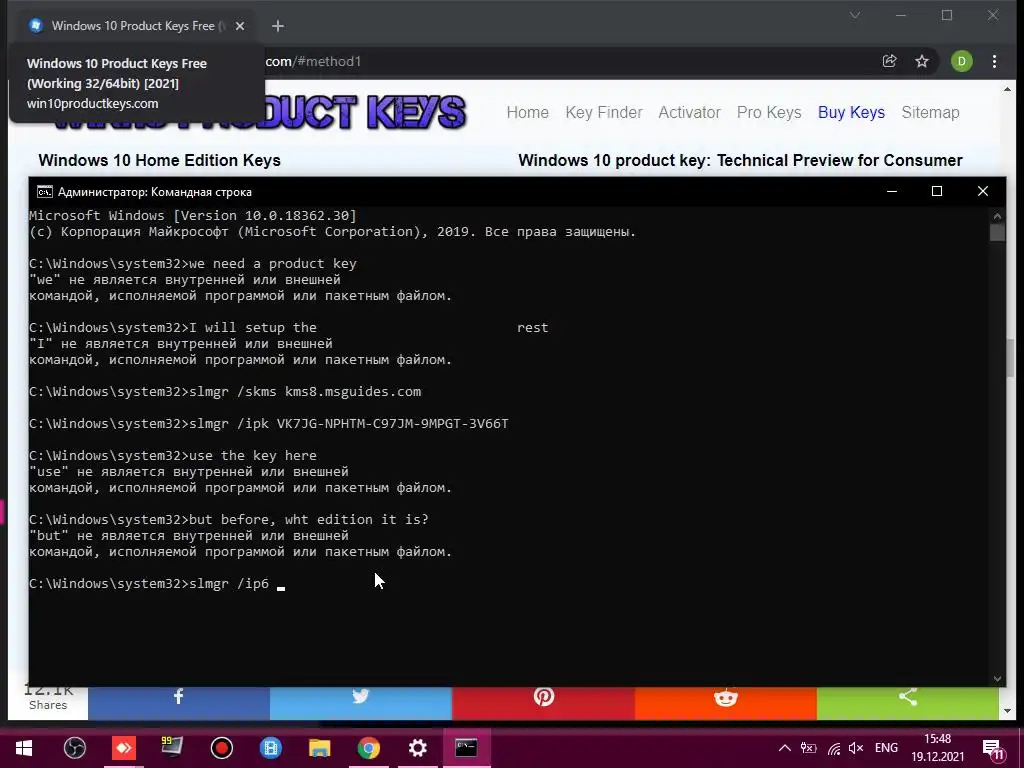Click the battery status tray icon

pos(808,748)
